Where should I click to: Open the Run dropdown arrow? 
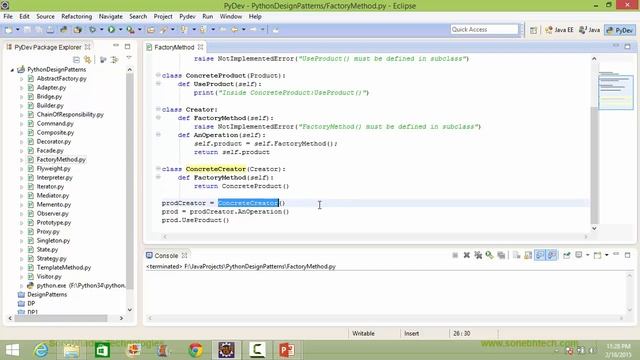120,29
